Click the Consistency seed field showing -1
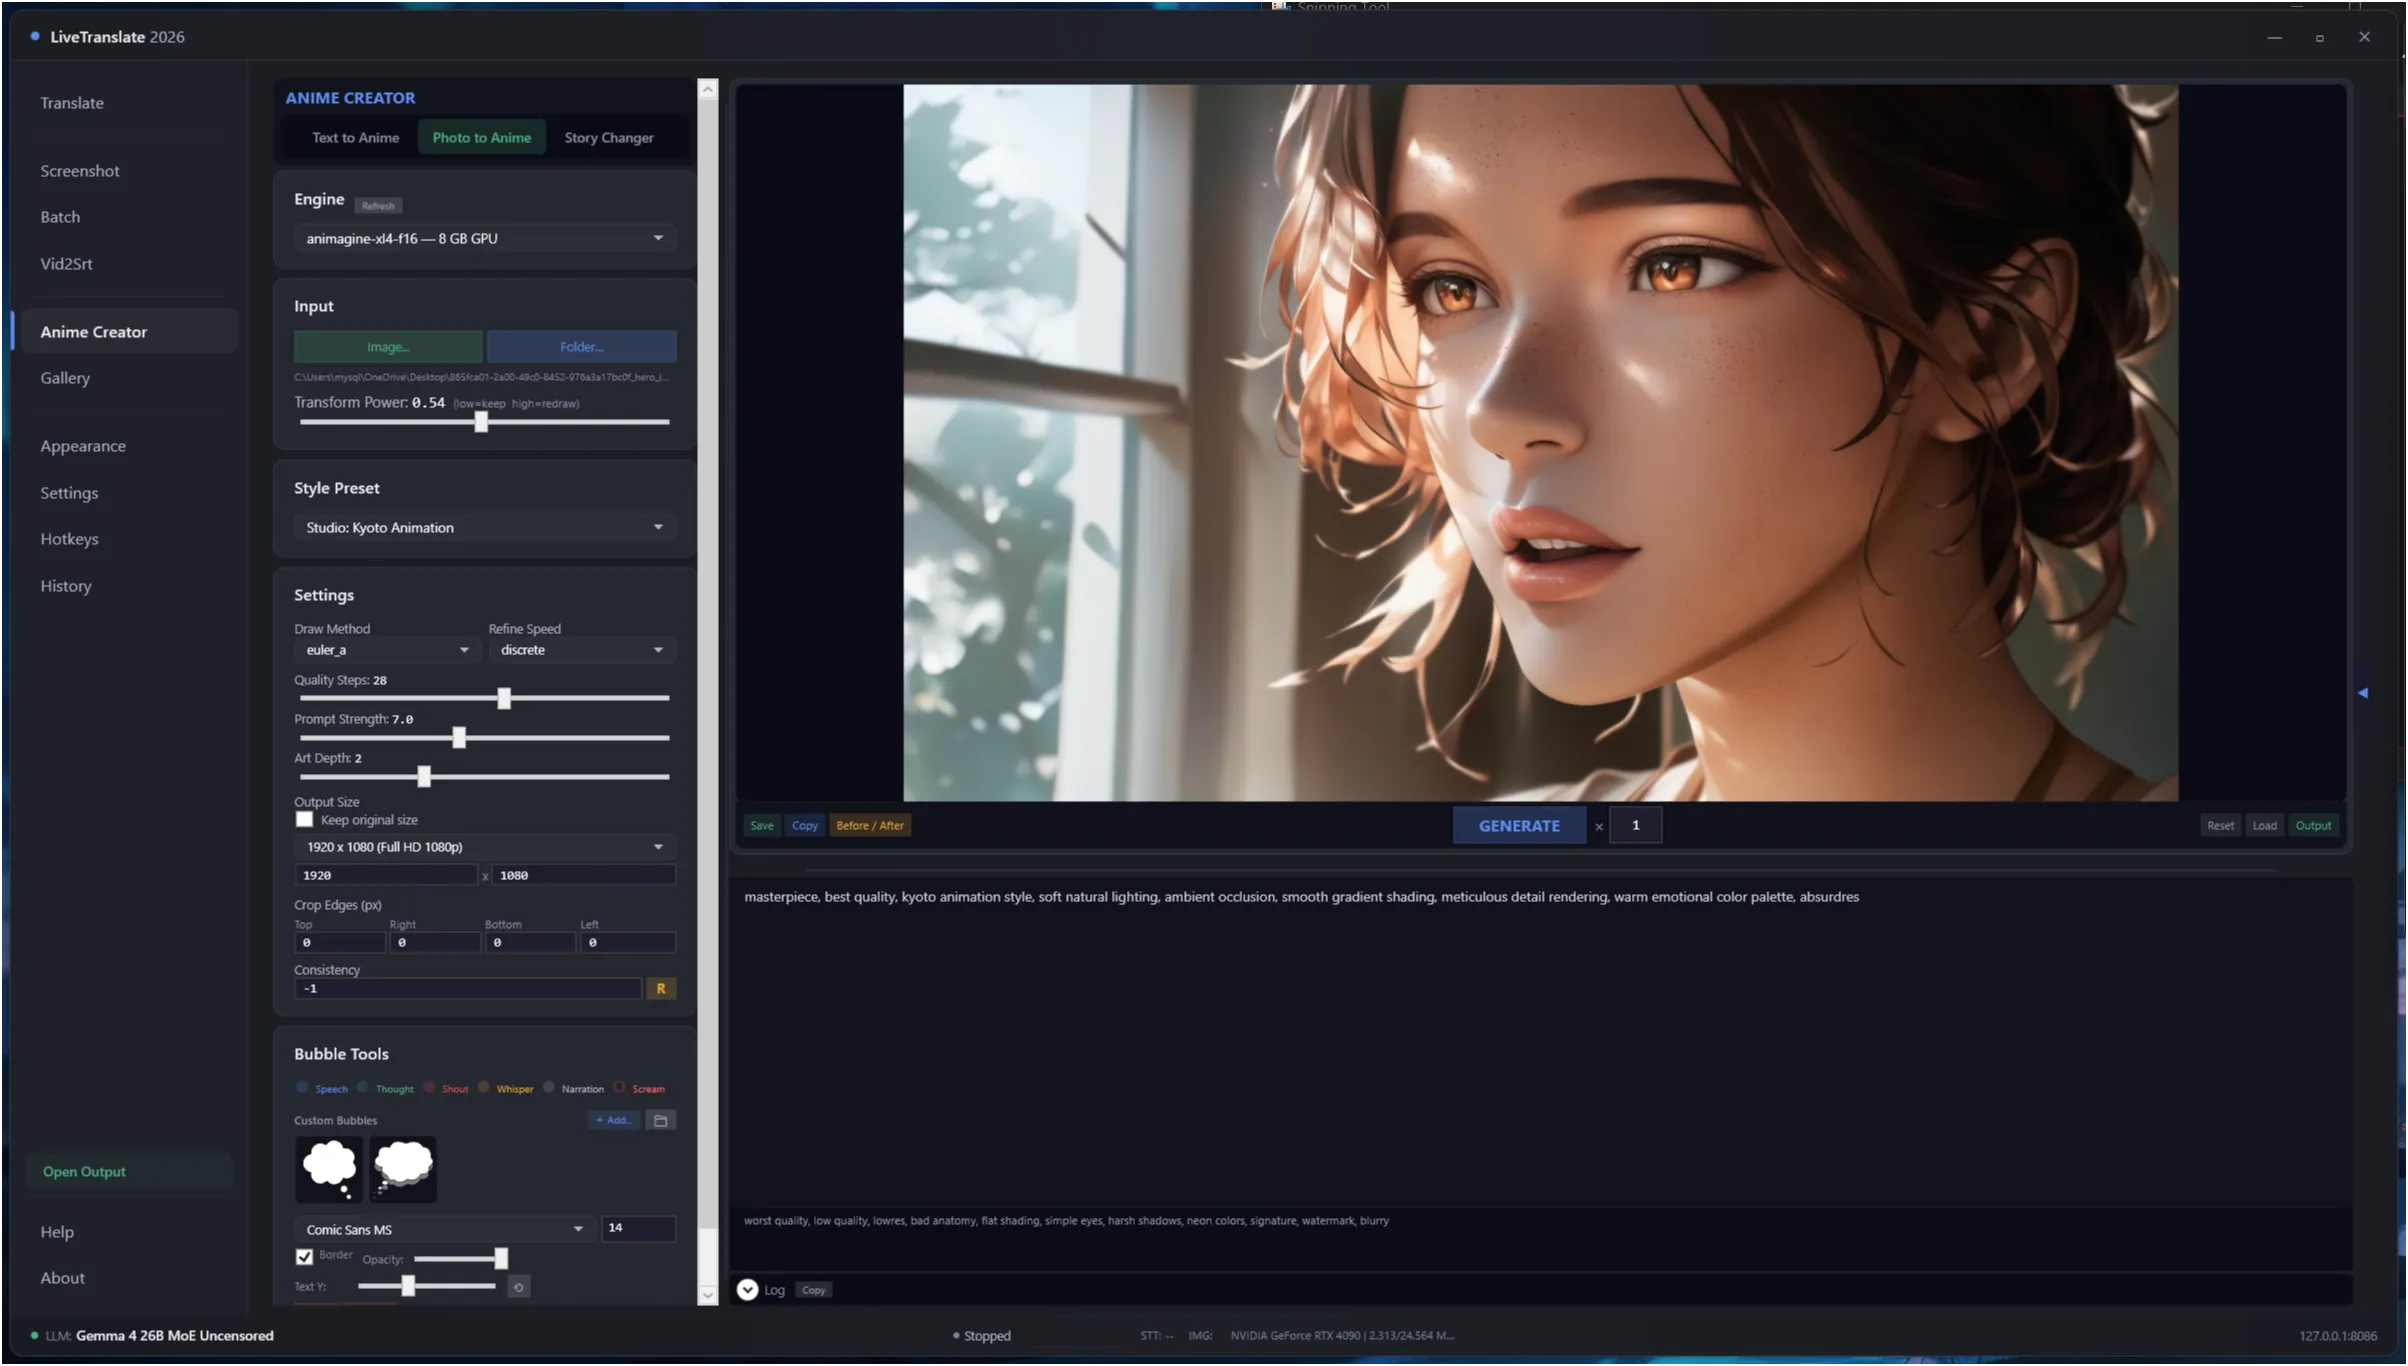Image resolution: width=2408 pixels, height=1366 pixels. pos(468,988)
